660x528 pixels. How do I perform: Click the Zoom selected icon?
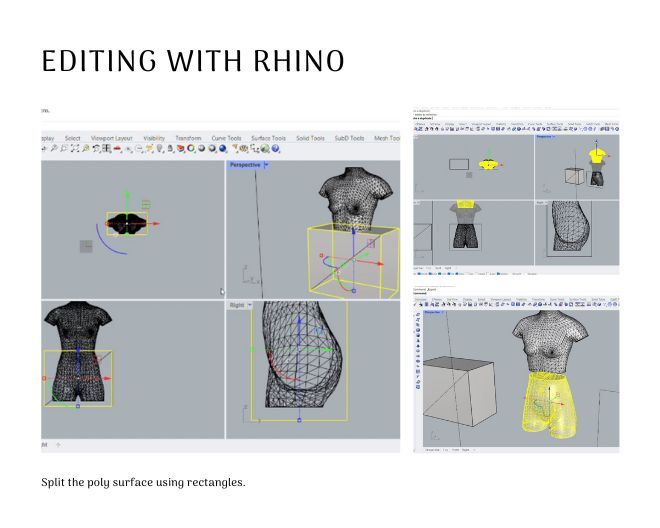coord(85,148)
